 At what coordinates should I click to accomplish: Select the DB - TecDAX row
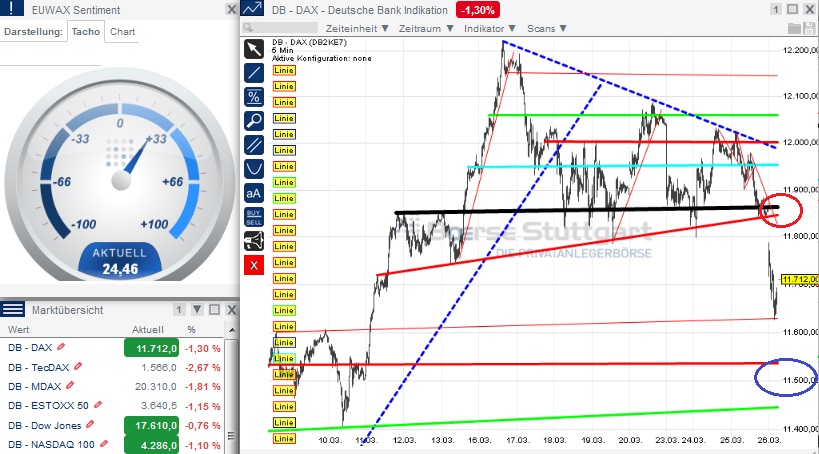coord(114,367)
